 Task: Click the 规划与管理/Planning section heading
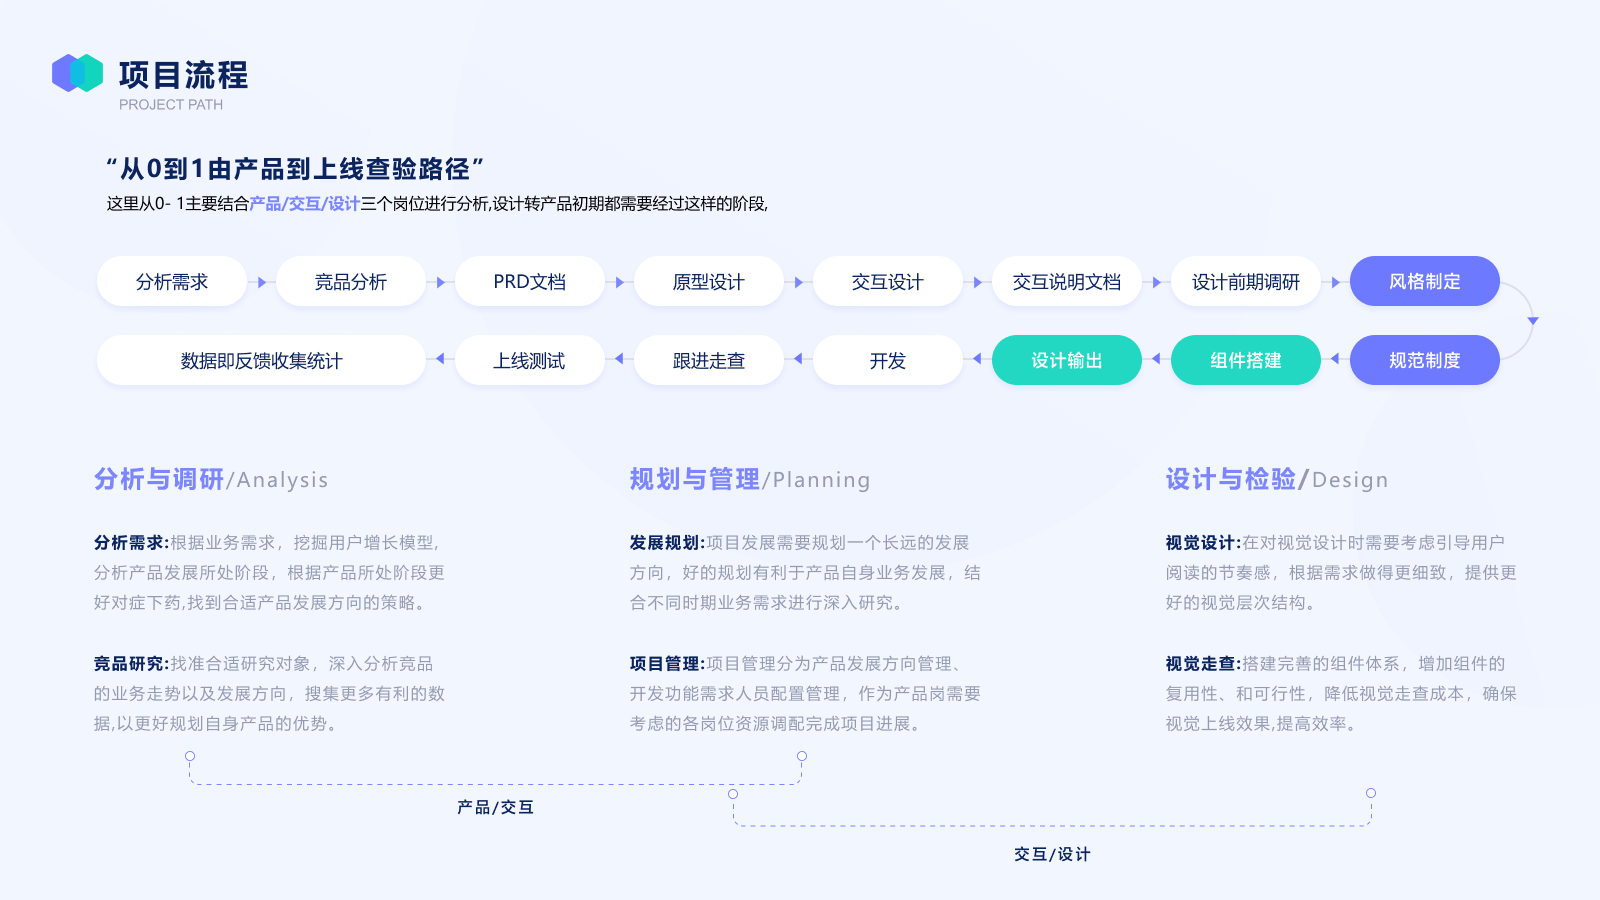click(x=750, y=479)
